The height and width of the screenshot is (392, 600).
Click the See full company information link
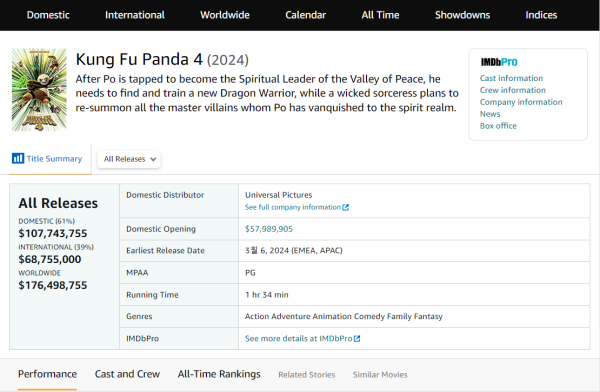pos(293,207)
